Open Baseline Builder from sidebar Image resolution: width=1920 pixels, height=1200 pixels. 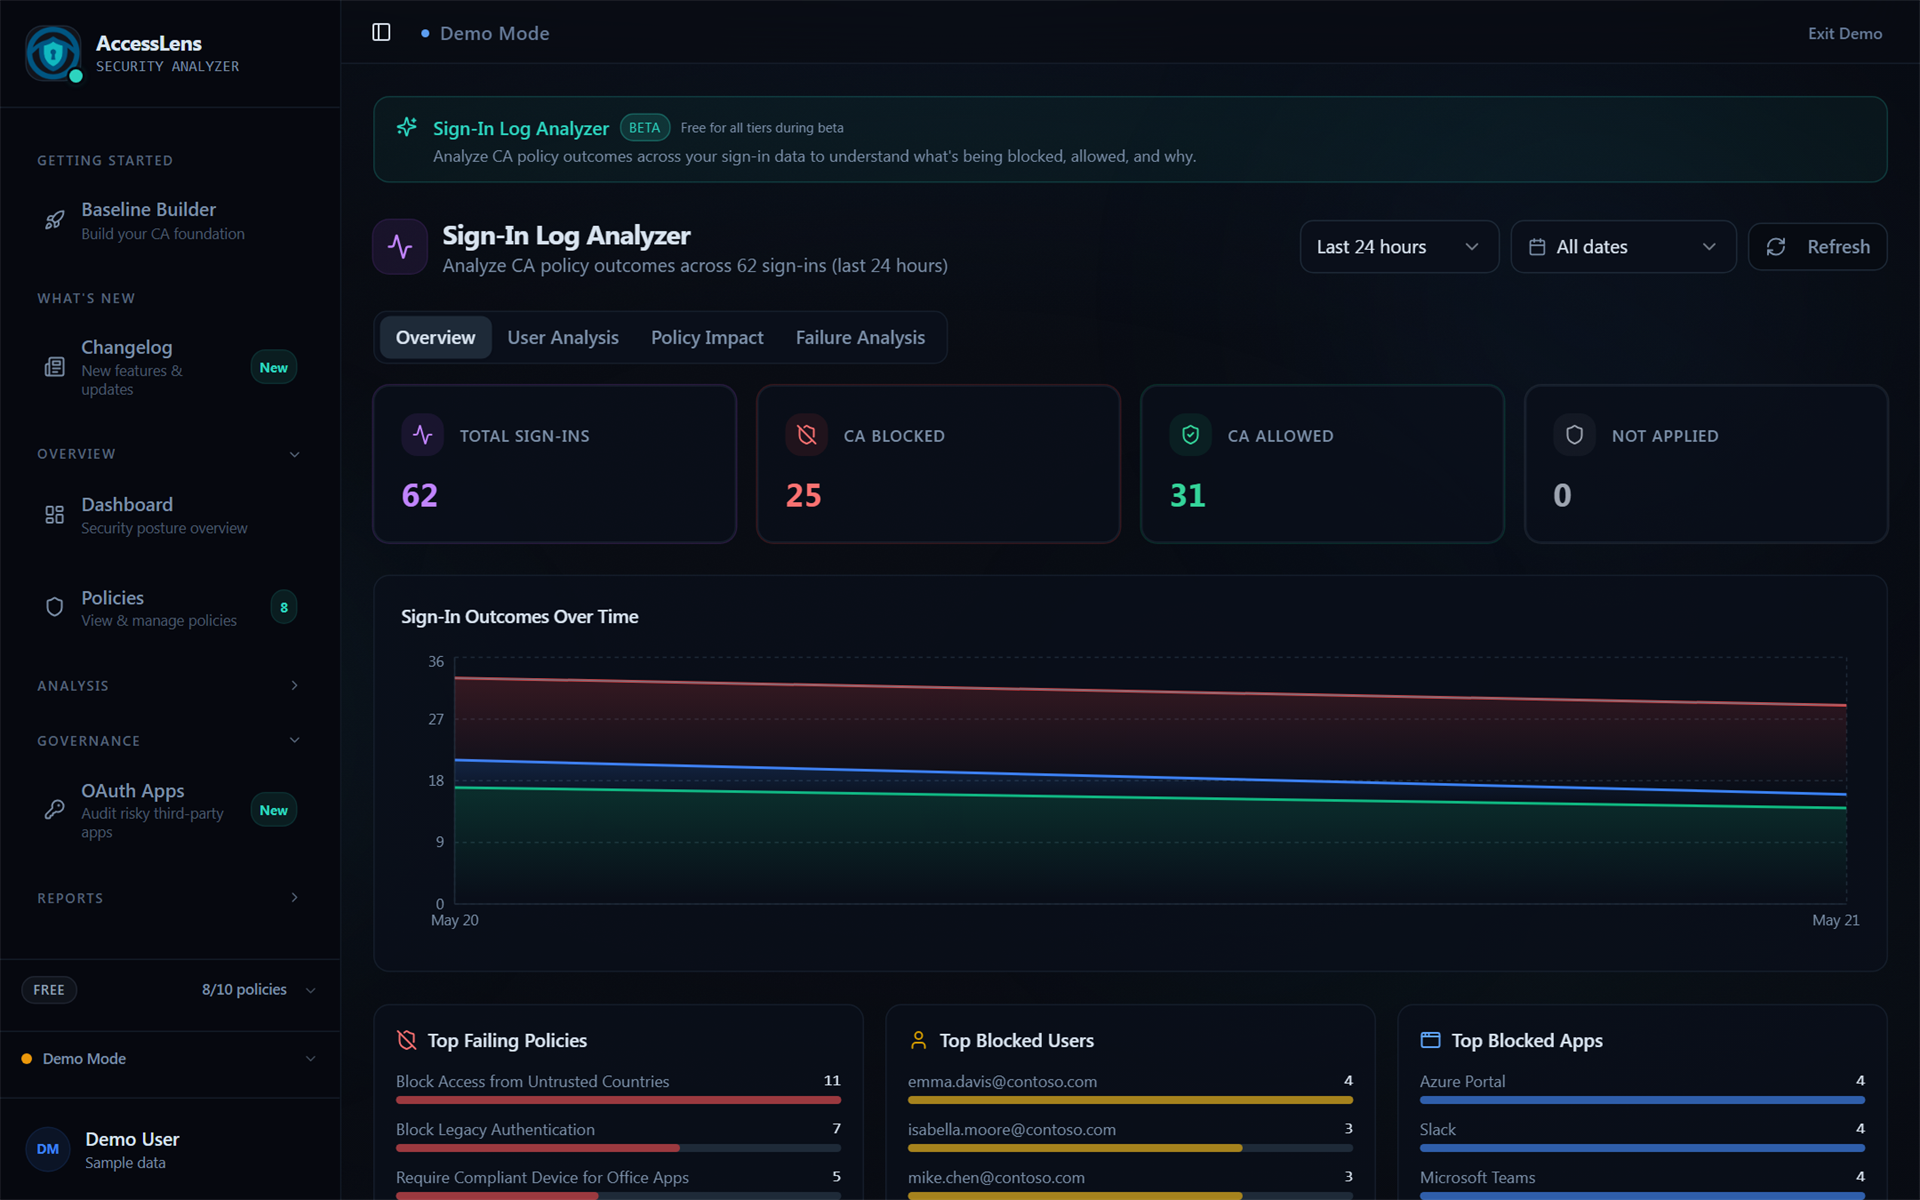tap(170, 220)
